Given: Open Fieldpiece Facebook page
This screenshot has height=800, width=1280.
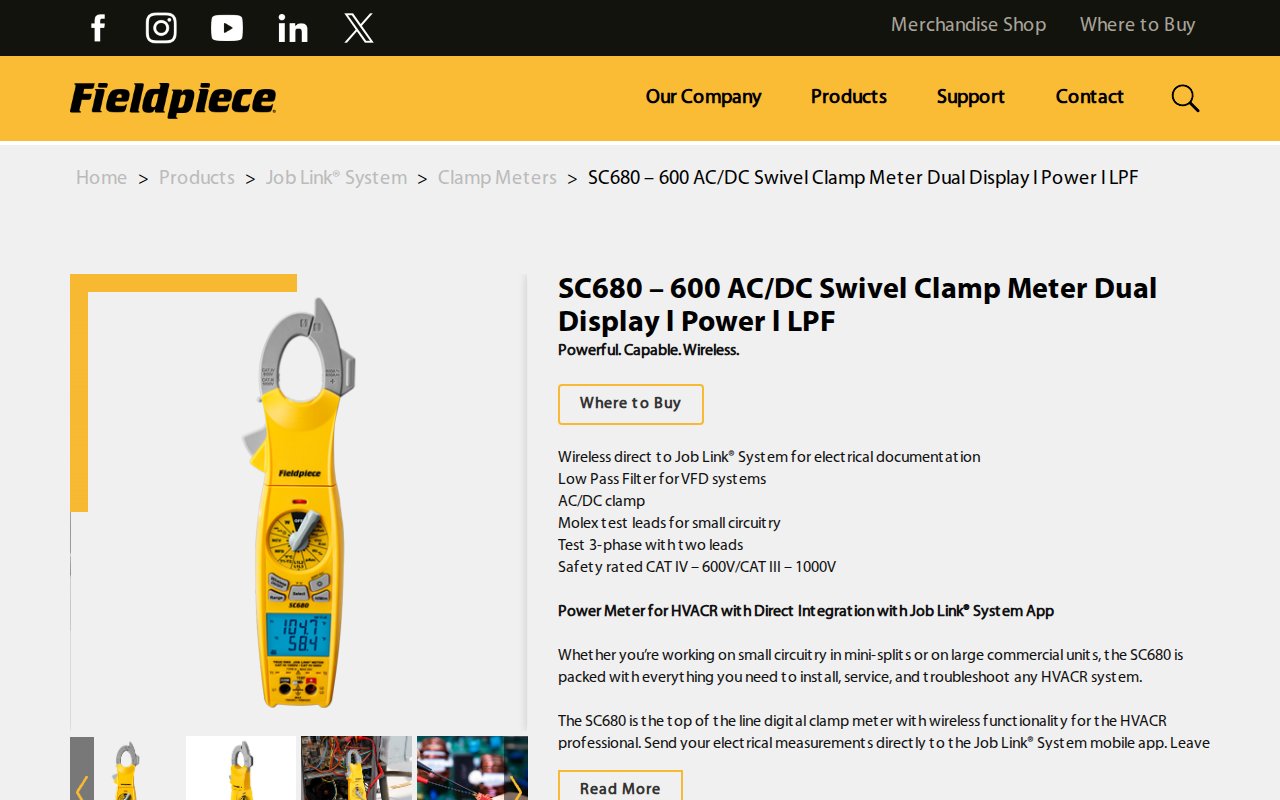Looking at the screenshot, I should tap(97, 28).
